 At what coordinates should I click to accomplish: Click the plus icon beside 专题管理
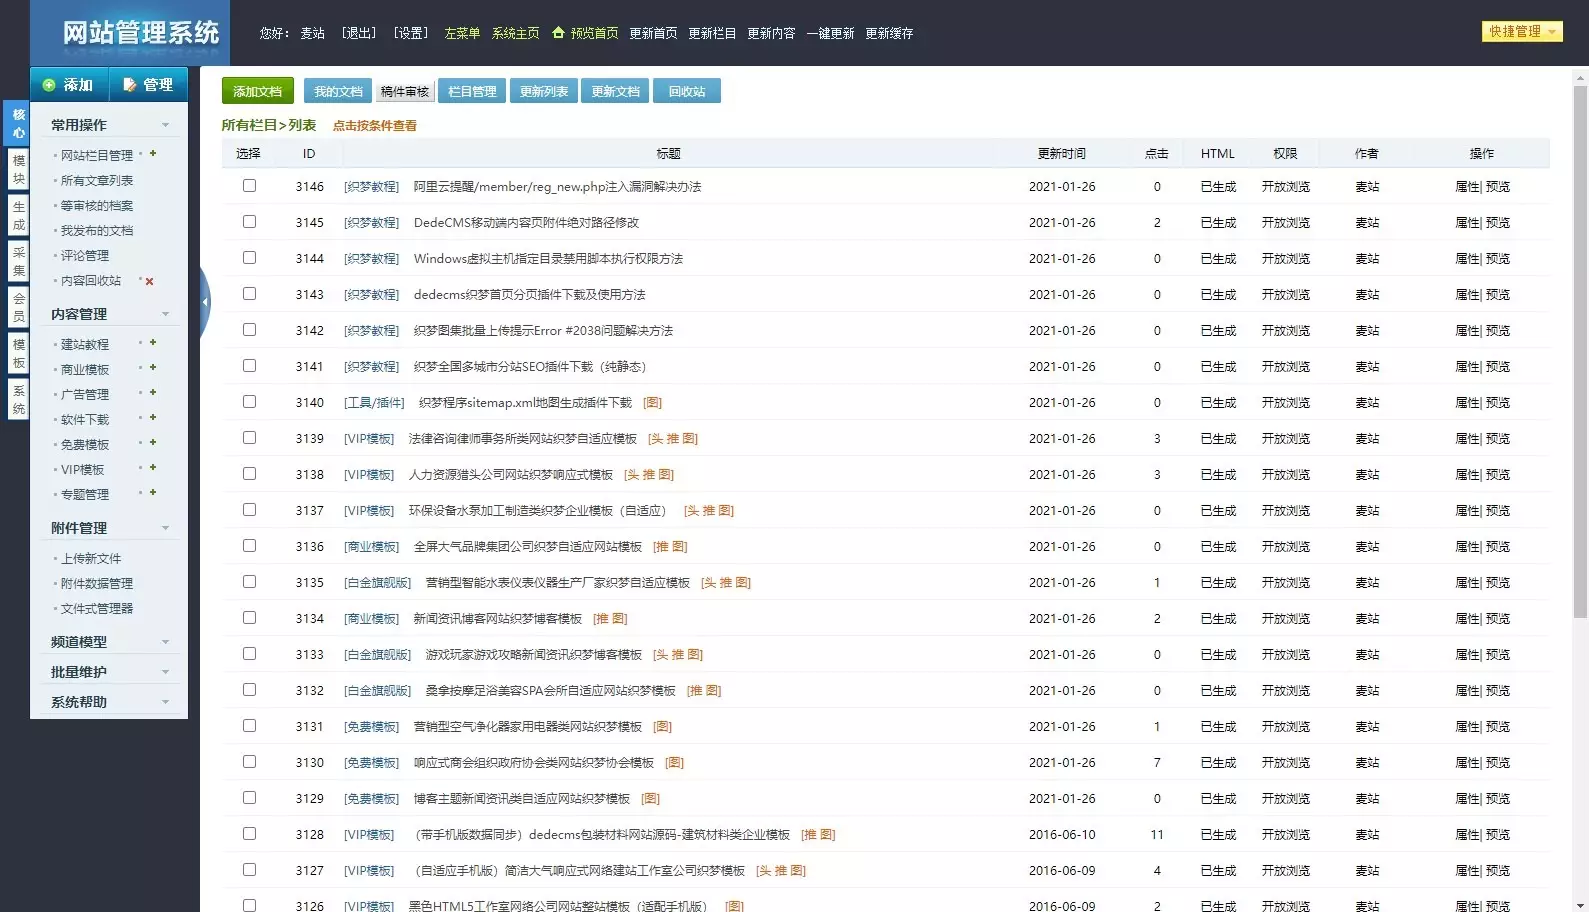click(x=153, y=493)
